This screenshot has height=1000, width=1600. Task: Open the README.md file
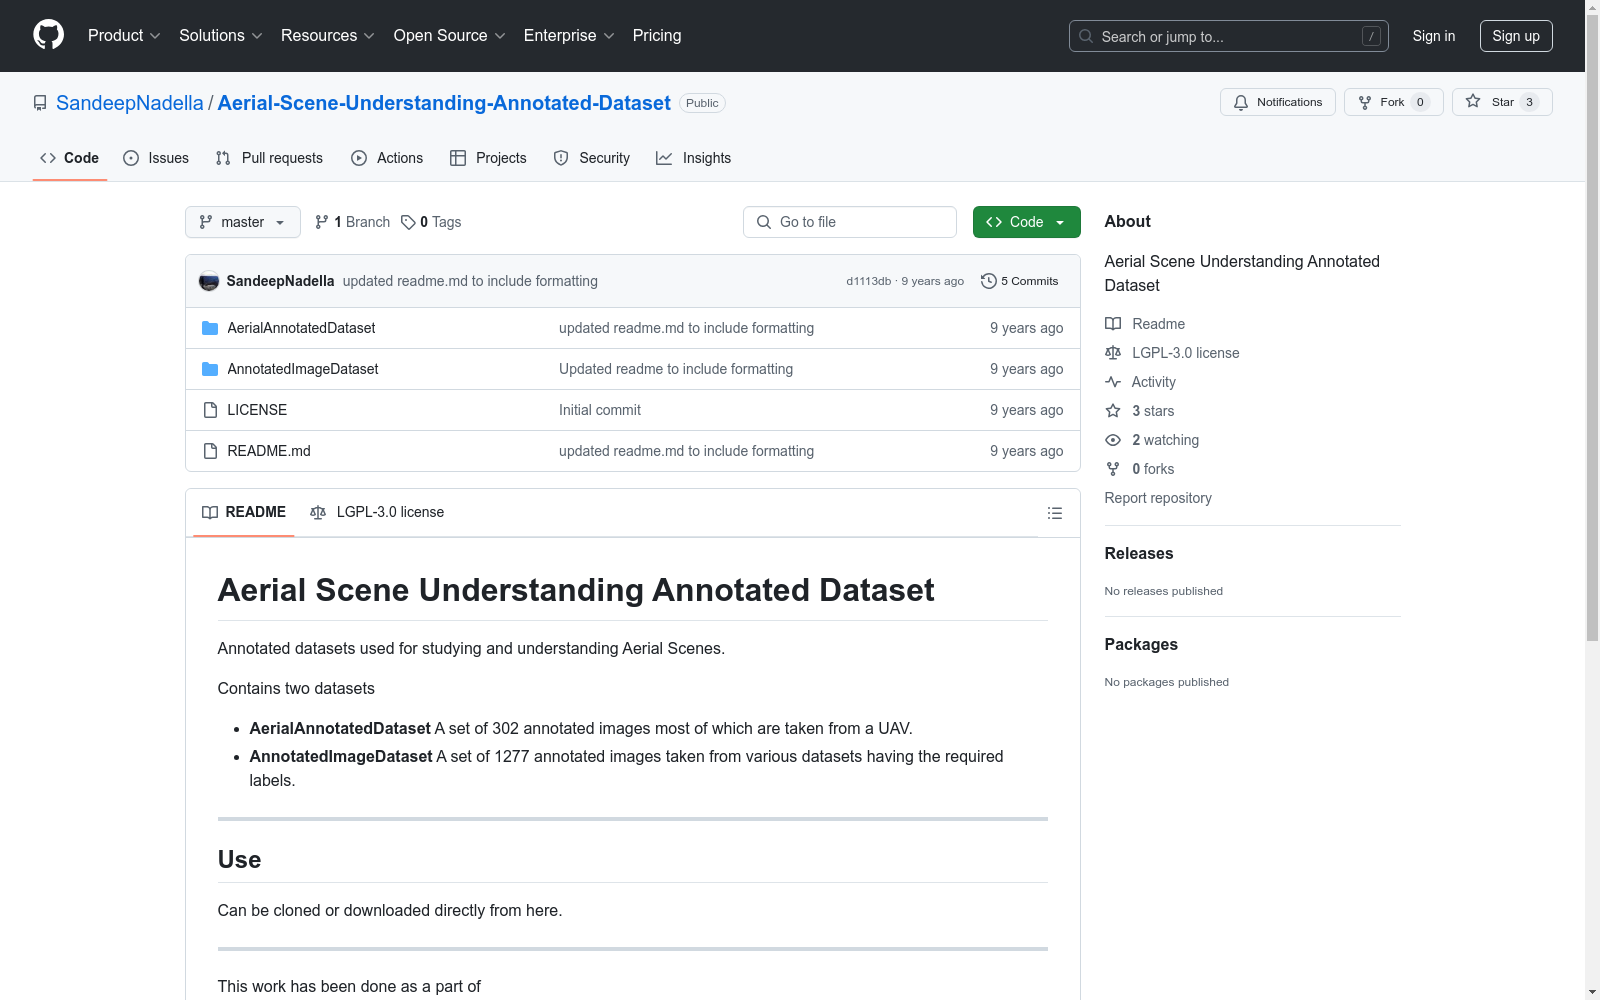coord(269,451)
